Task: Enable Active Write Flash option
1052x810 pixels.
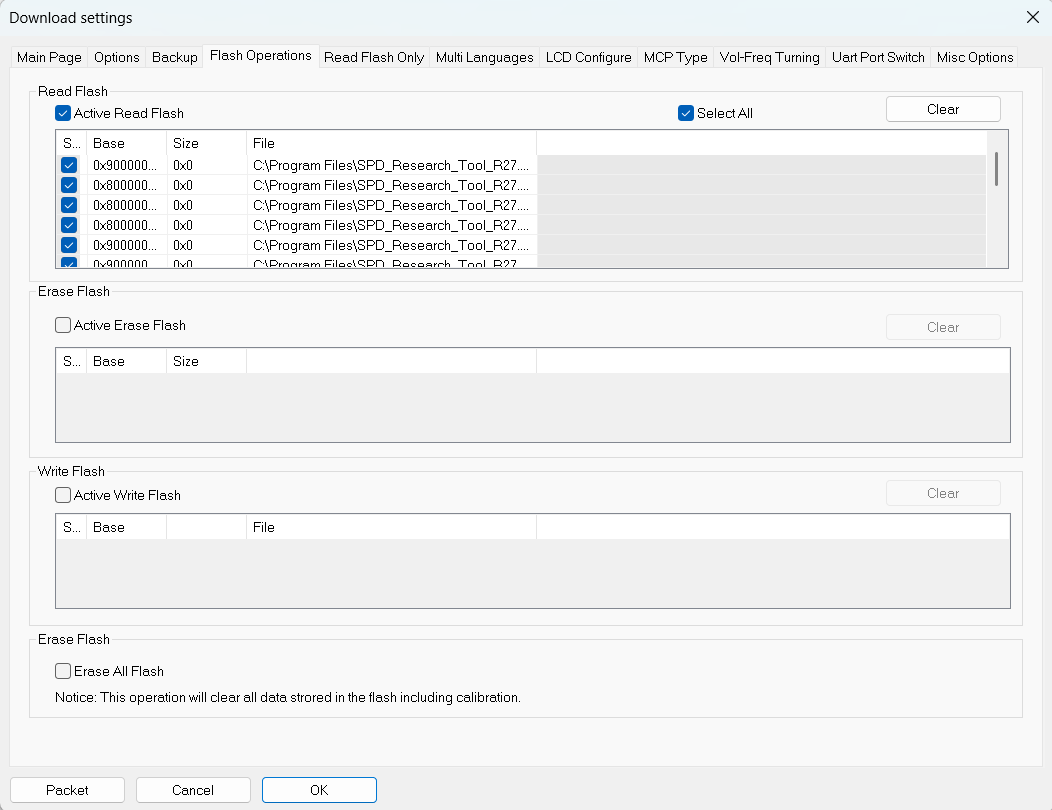Action: (x=64, y=495)
